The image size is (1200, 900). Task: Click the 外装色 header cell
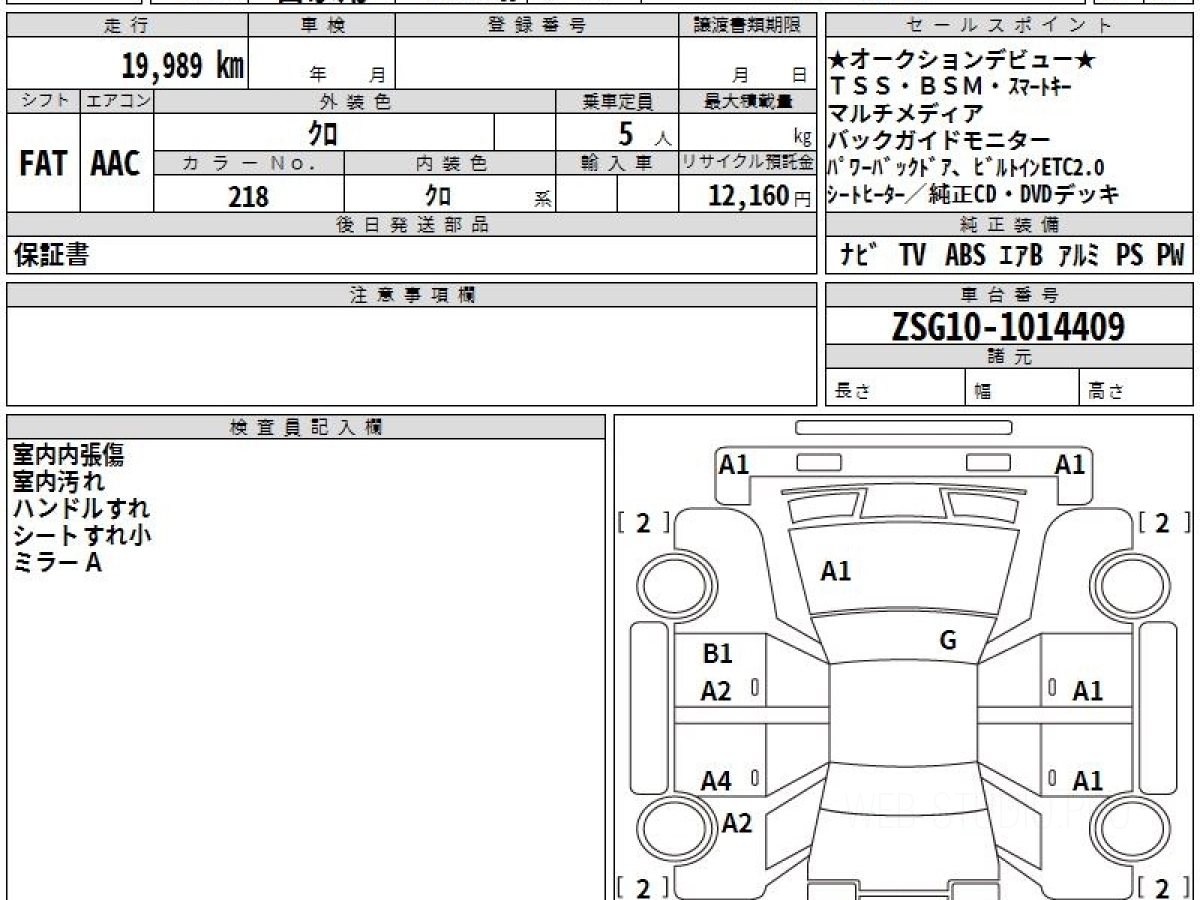(x=355, y=101)
